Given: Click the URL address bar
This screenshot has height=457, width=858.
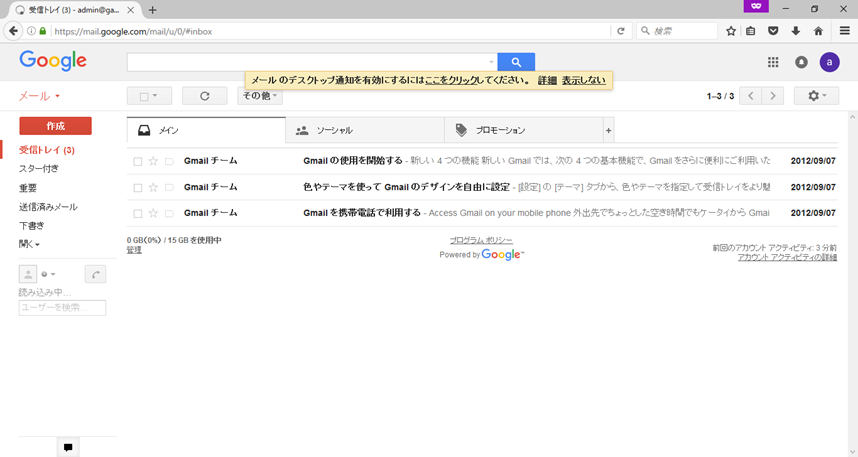Looking at the screenshot, I should [331, 31].
